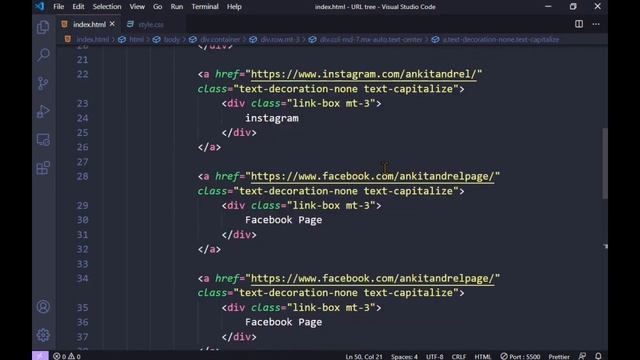Close the index.html tab
Screen dimensions: 640x360
click(x=112, y=24)
